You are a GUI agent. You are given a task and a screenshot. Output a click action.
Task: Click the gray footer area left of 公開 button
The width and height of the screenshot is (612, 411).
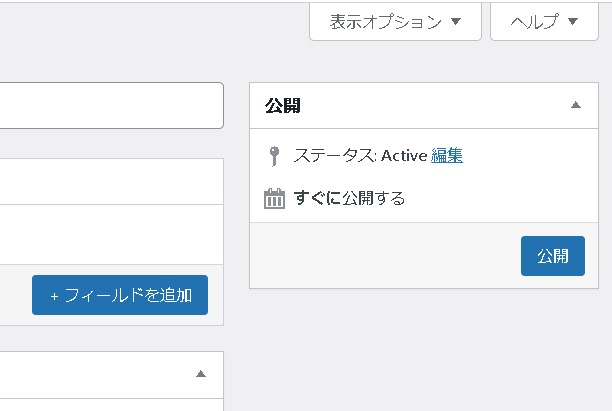pos(380,256)
